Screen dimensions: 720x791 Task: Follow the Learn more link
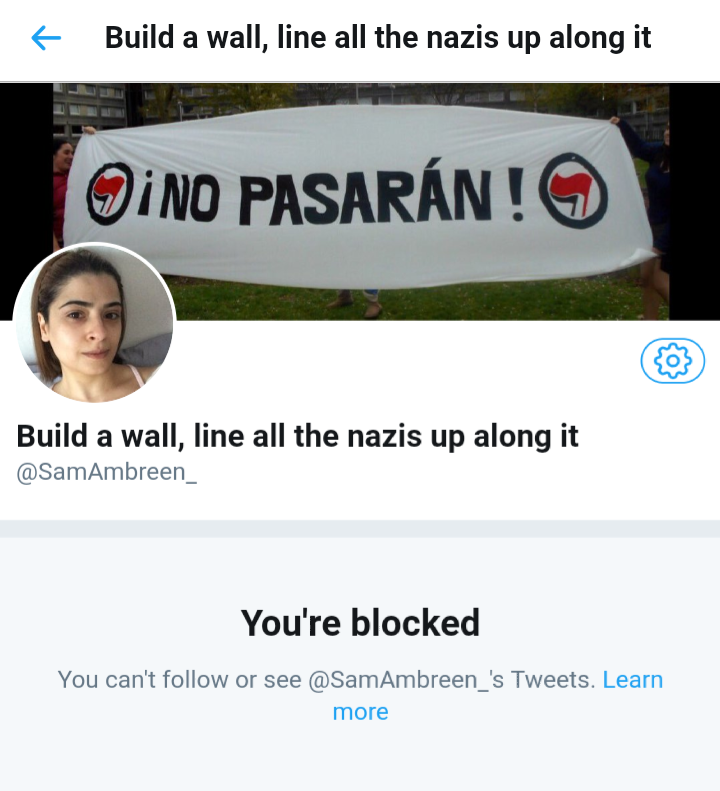[497, 695]
